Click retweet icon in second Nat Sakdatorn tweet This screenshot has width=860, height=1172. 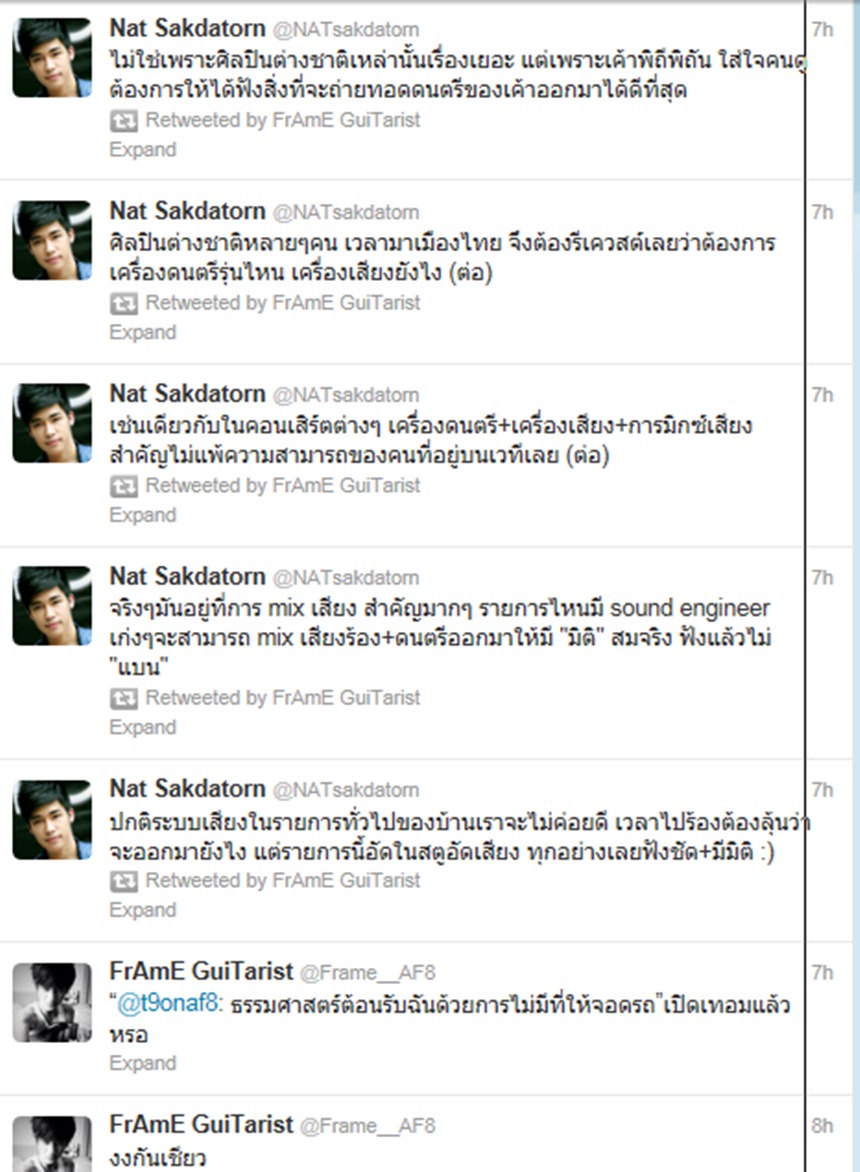coord(124,303)
